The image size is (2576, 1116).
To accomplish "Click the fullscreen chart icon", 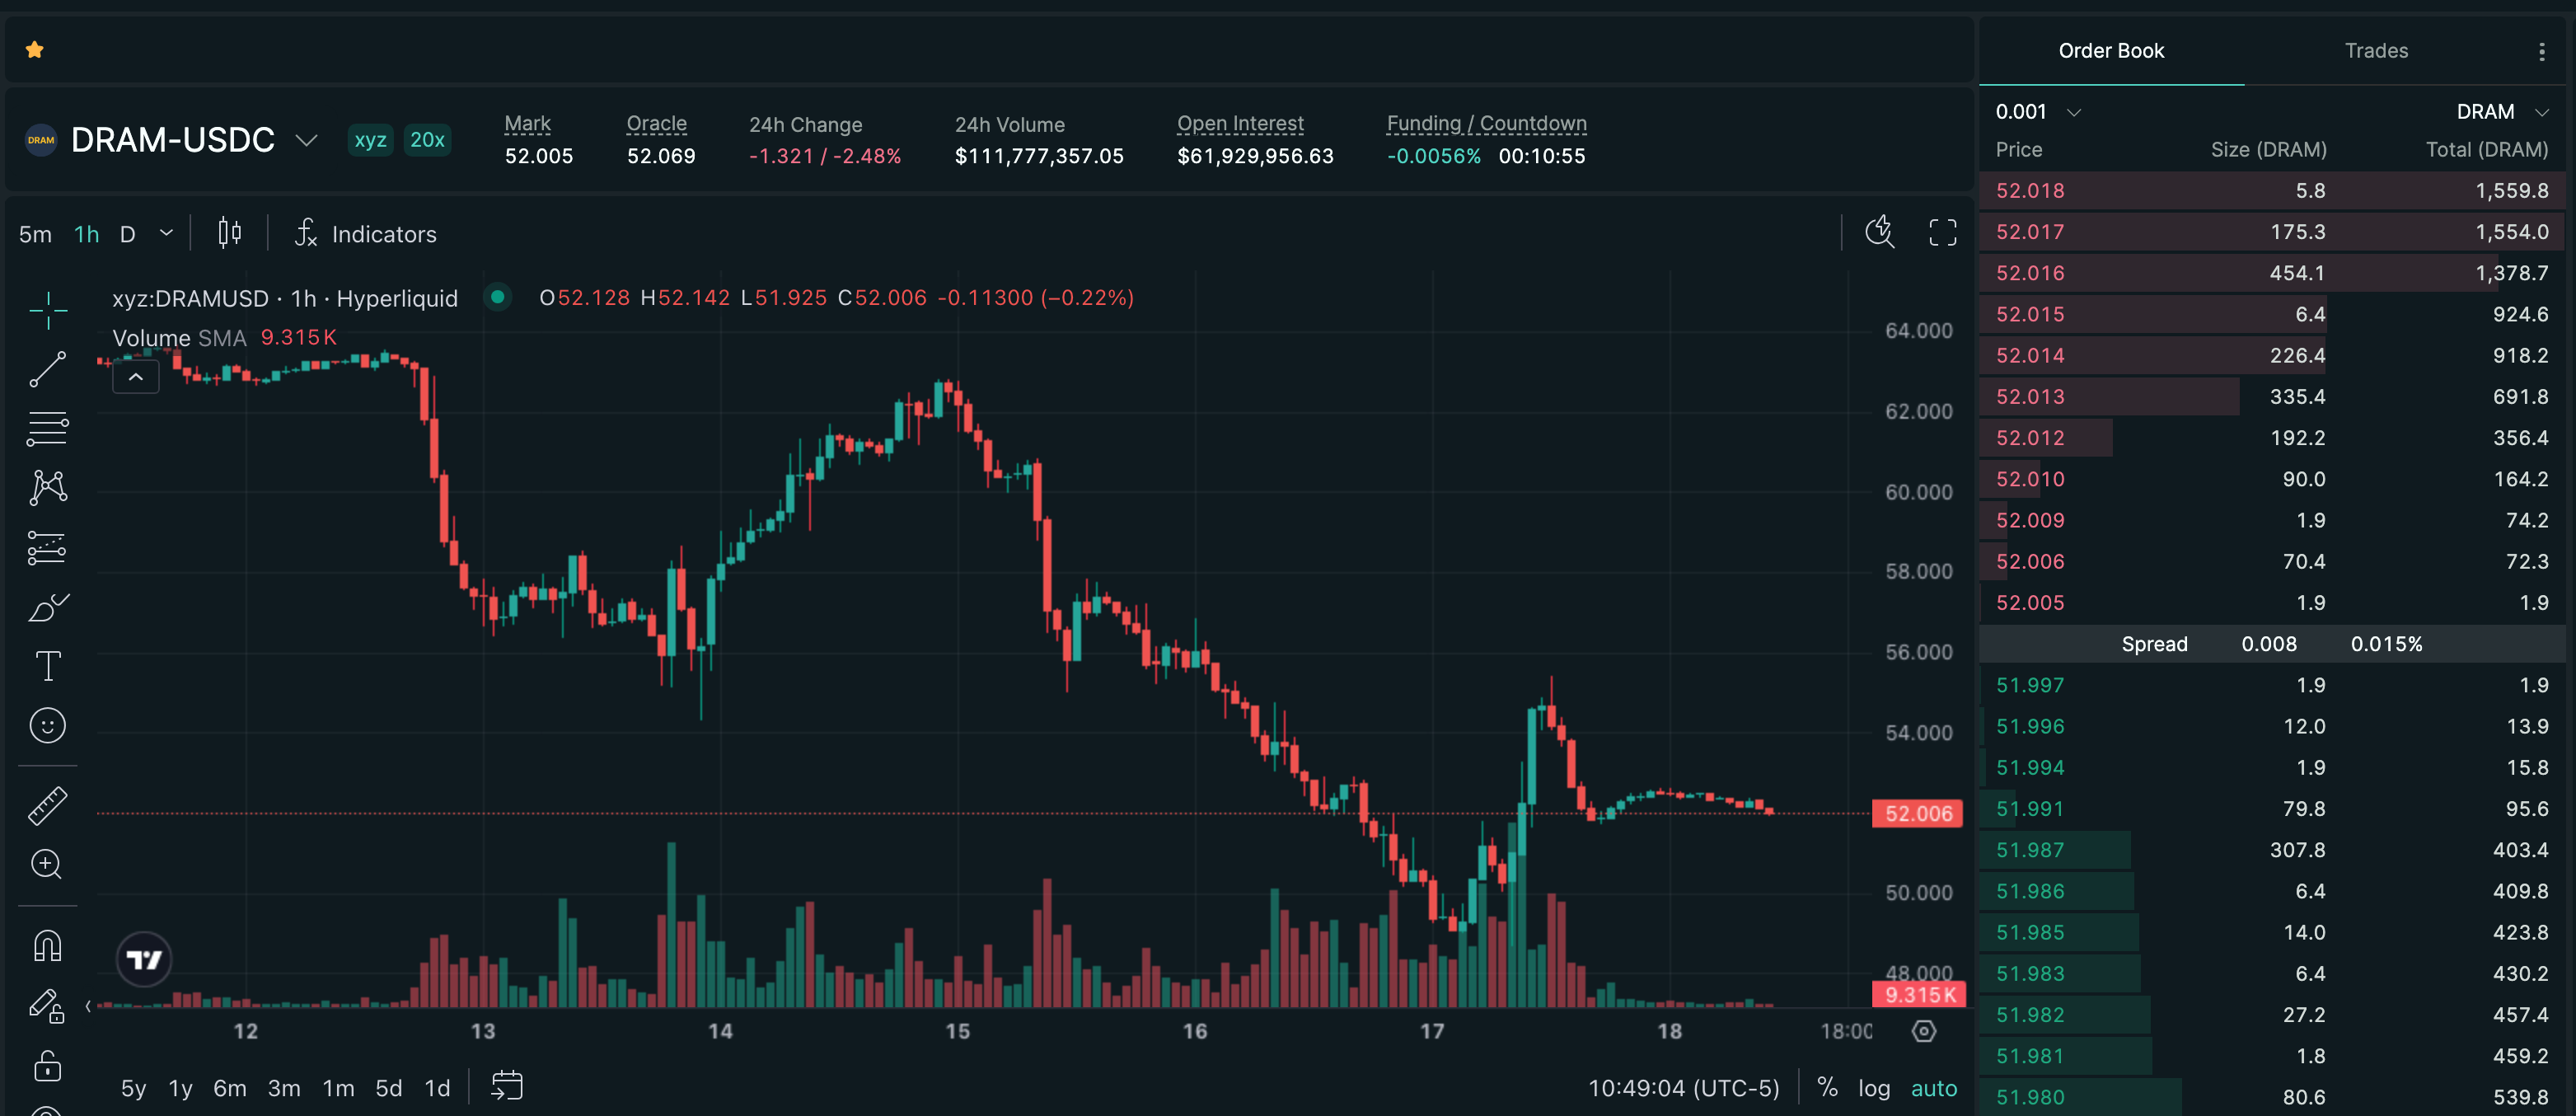I will [1942, 233].
